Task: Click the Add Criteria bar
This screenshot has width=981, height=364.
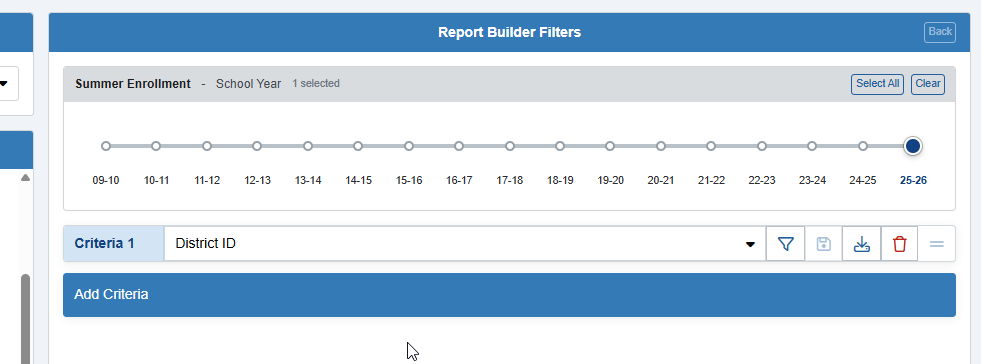Action: coord(509,295)
